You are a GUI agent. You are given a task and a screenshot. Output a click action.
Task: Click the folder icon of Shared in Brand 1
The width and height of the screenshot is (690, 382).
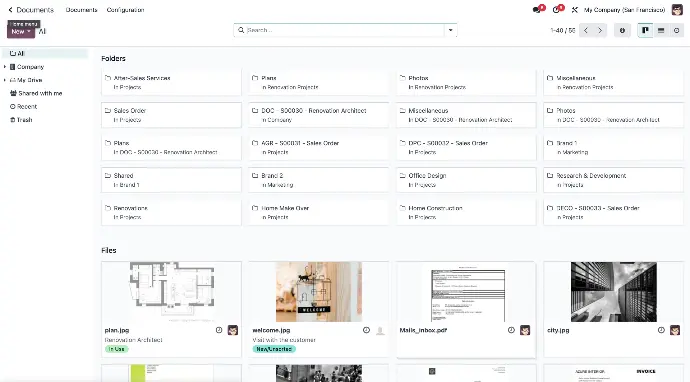pos(107,175)
